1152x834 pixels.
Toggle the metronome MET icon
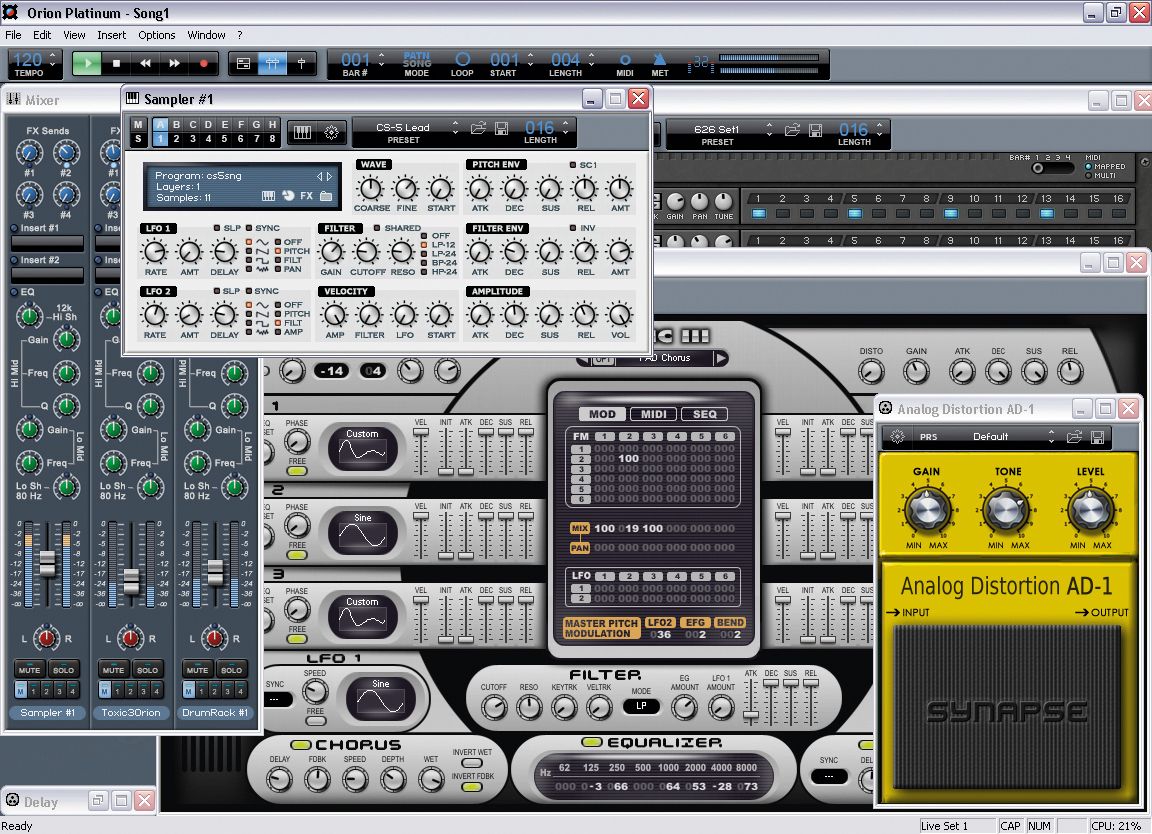pos(660,63)
